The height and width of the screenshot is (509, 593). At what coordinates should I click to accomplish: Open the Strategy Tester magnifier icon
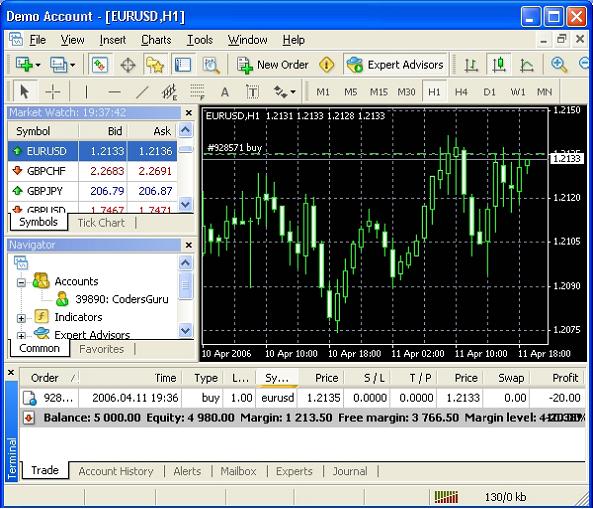click(211, 65)
